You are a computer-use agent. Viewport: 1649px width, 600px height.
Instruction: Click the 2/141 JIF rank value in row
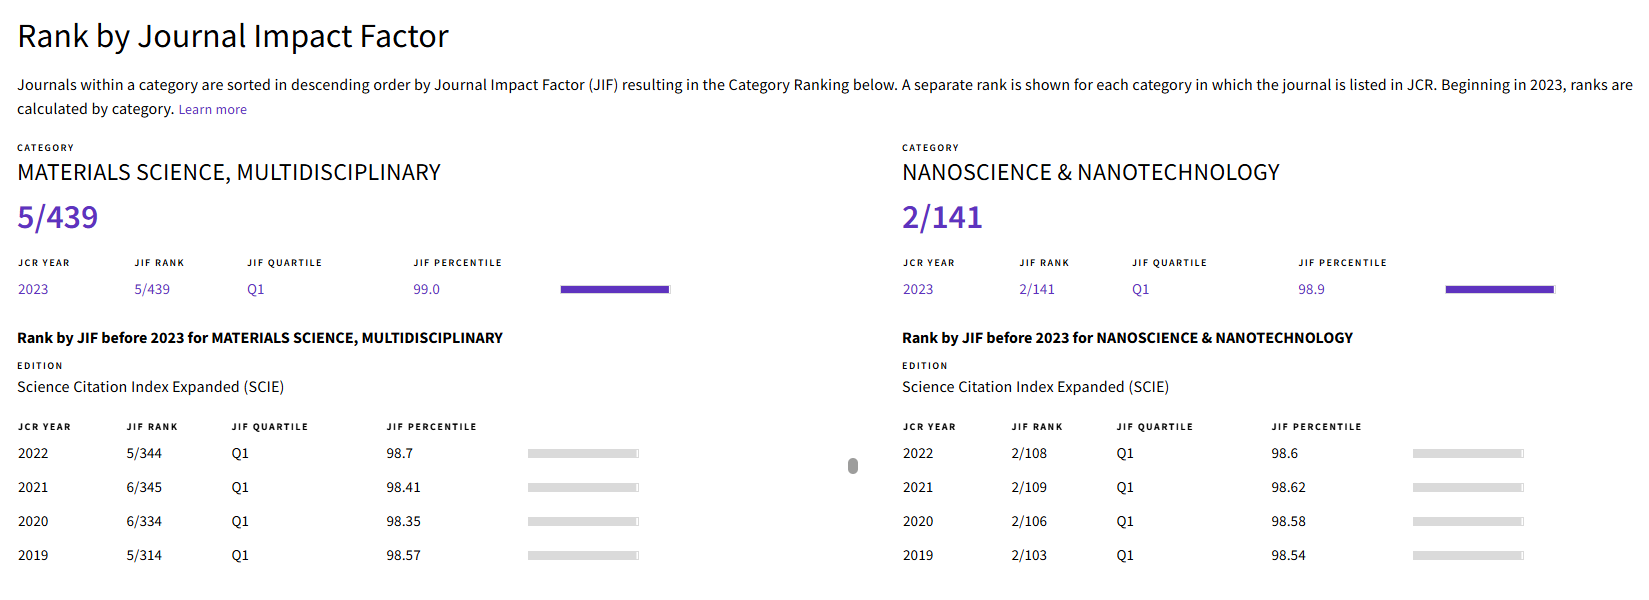(1037, 289)
